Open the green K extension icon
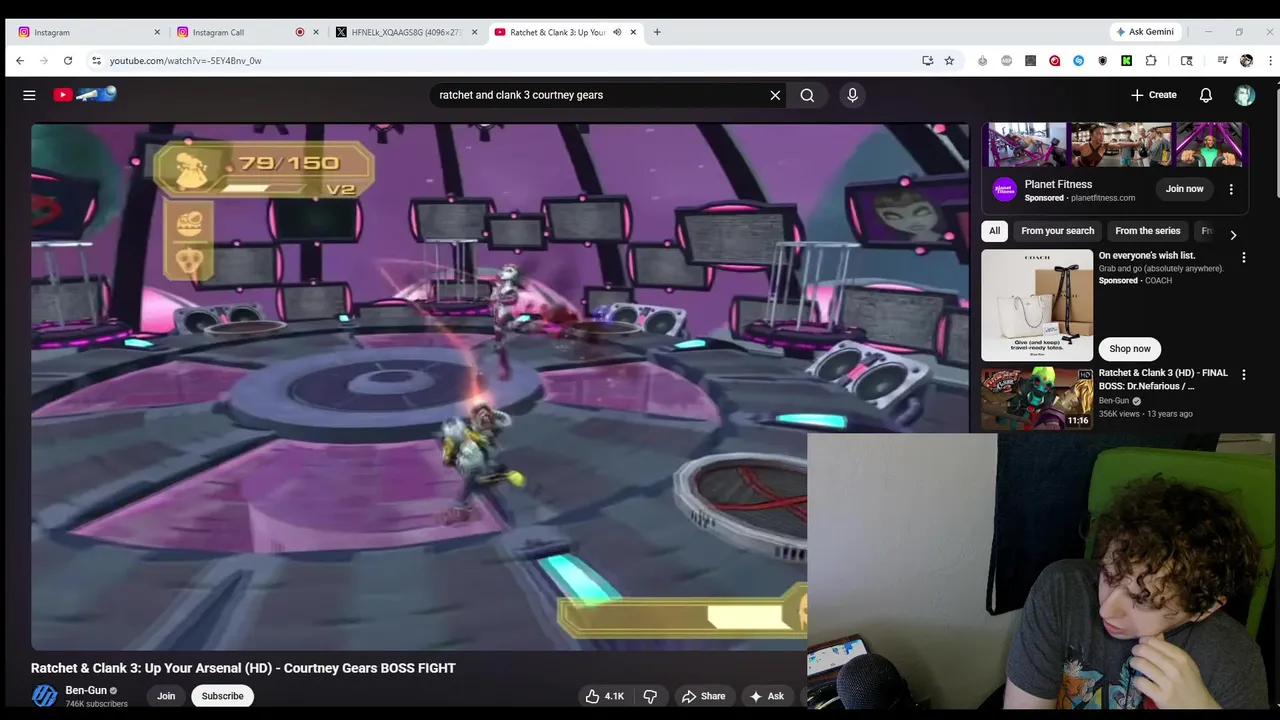 click(x=1126, y=61)
